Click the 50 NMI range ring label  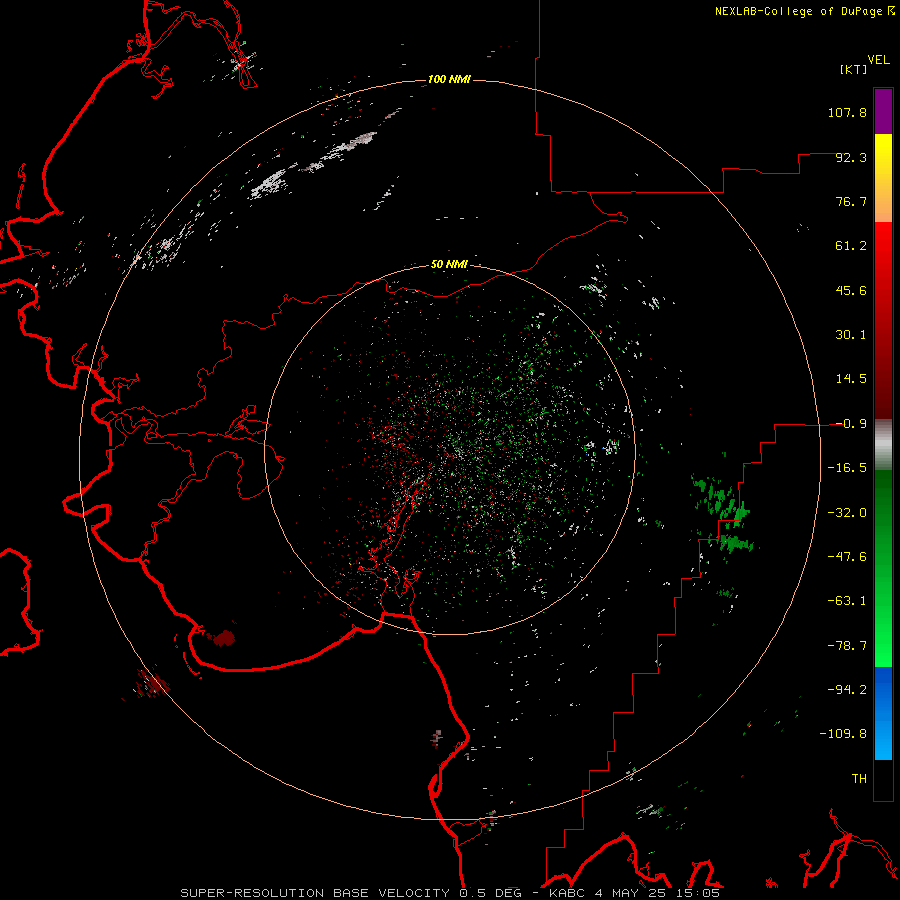(x=449, y=264)
